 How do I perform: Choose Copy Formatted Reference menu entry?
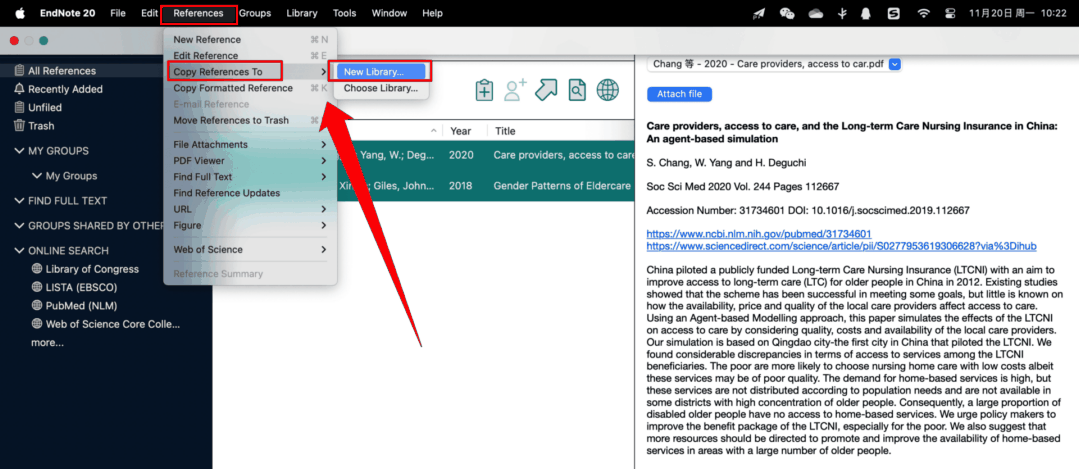(233, 88)
